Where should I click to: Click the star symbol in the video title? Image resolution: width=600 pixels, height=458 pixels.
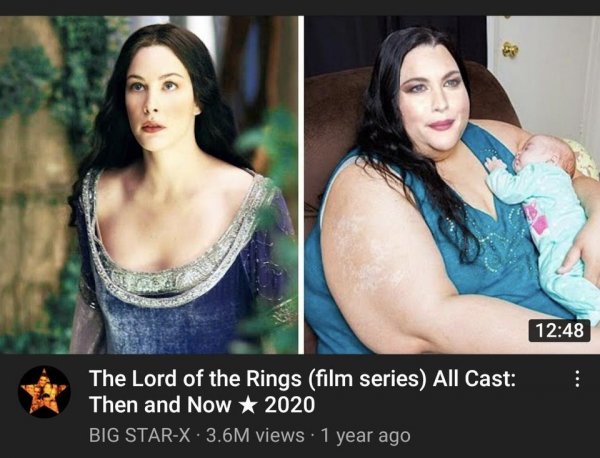point(248,405)
